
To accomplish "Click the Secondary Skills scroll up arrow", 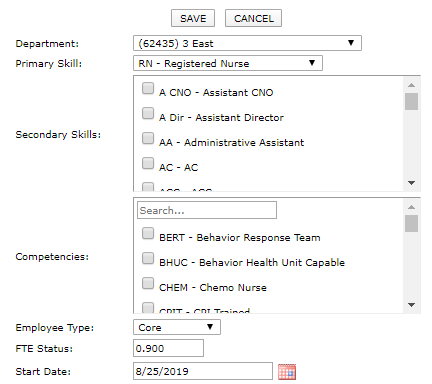I will 411,85.
